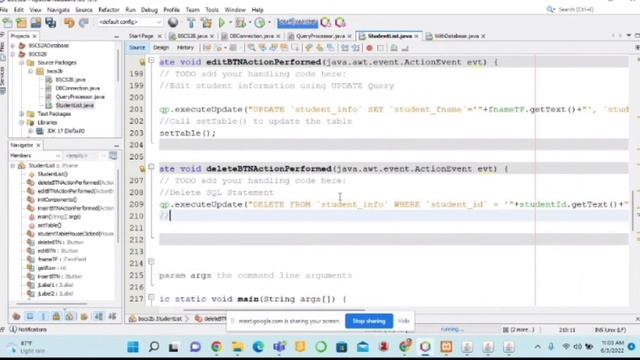The image size is (640, 360).
Task: Open Microsoft Teams from the taskbar
Action: coord(279,347)
